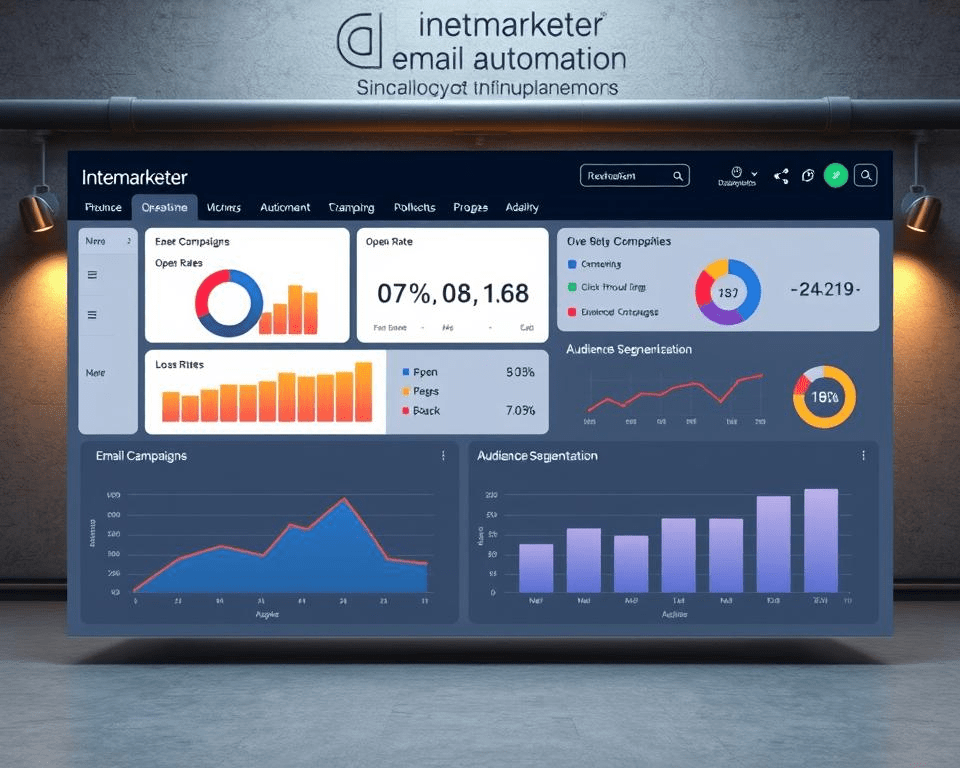This screenshot has width=960, height=768.
Task: Select the highlighted Oreatine tab
Action: click(164, 208)
